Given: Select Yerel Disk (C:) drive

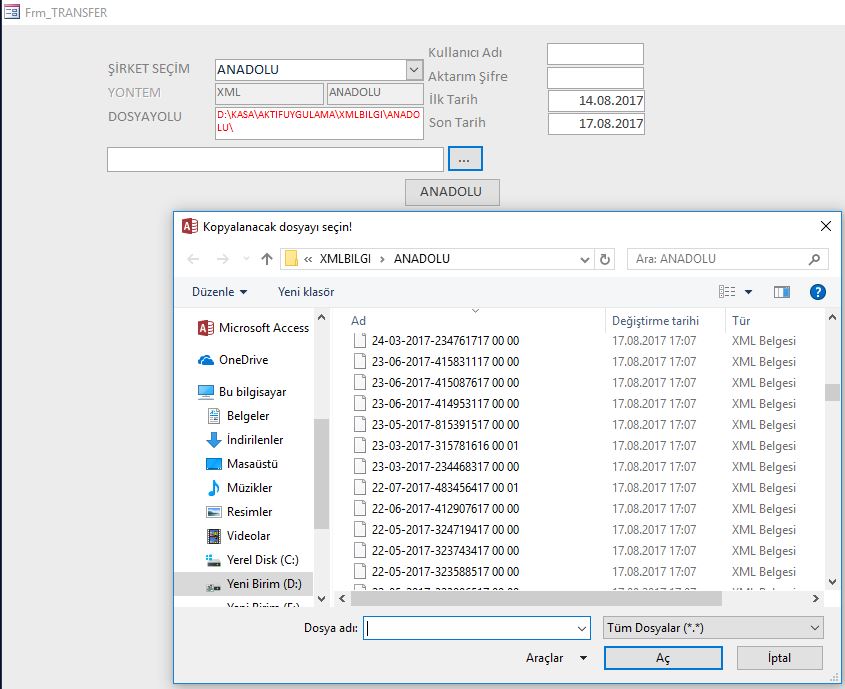Looking at the screenshot, I should point(262,560).
